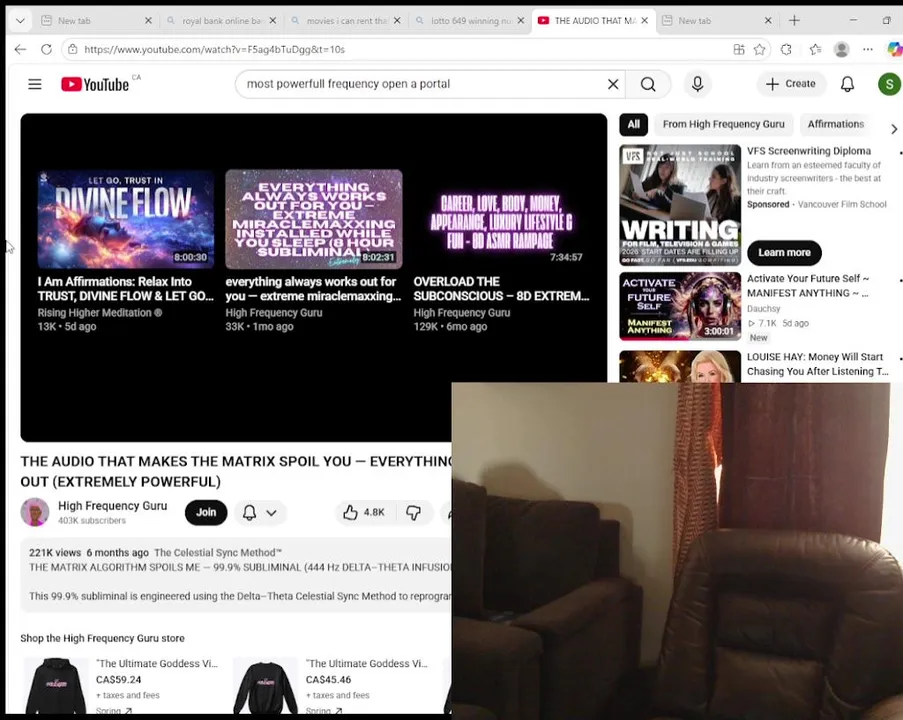Viewport: 903px width, 720px height.
Task: Open YouTube notifications bell
Action: click(x=847, y=84)
